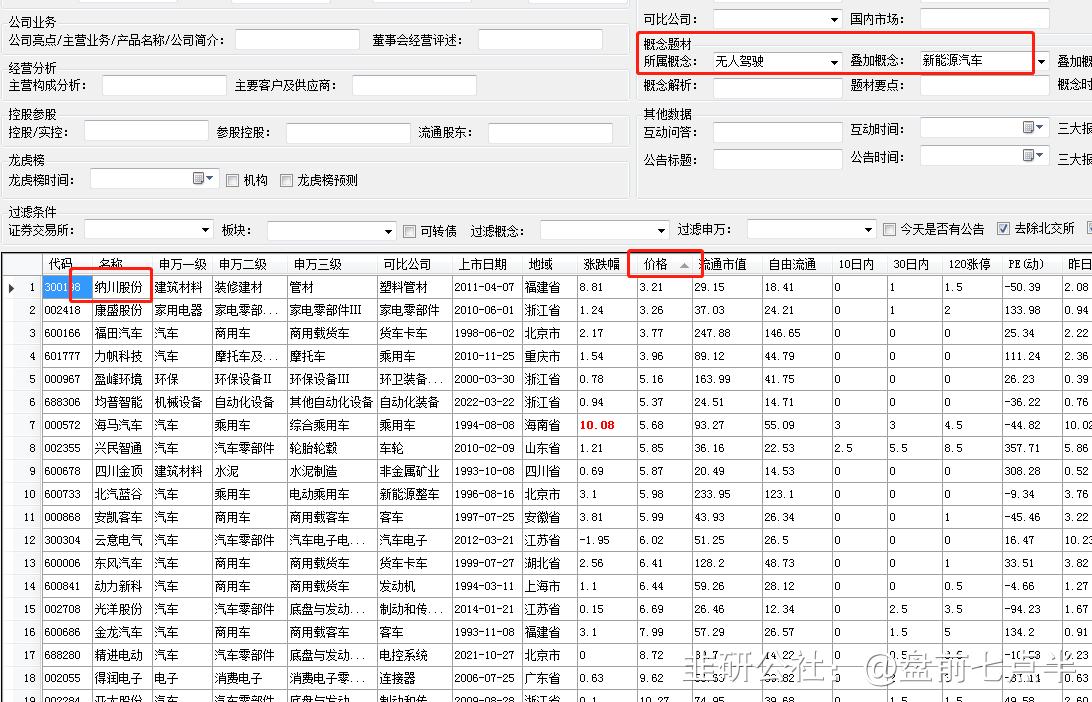1092x702 pixels.
Task: Expand the 证券交易所 dropdown
Action: (205, 231)
